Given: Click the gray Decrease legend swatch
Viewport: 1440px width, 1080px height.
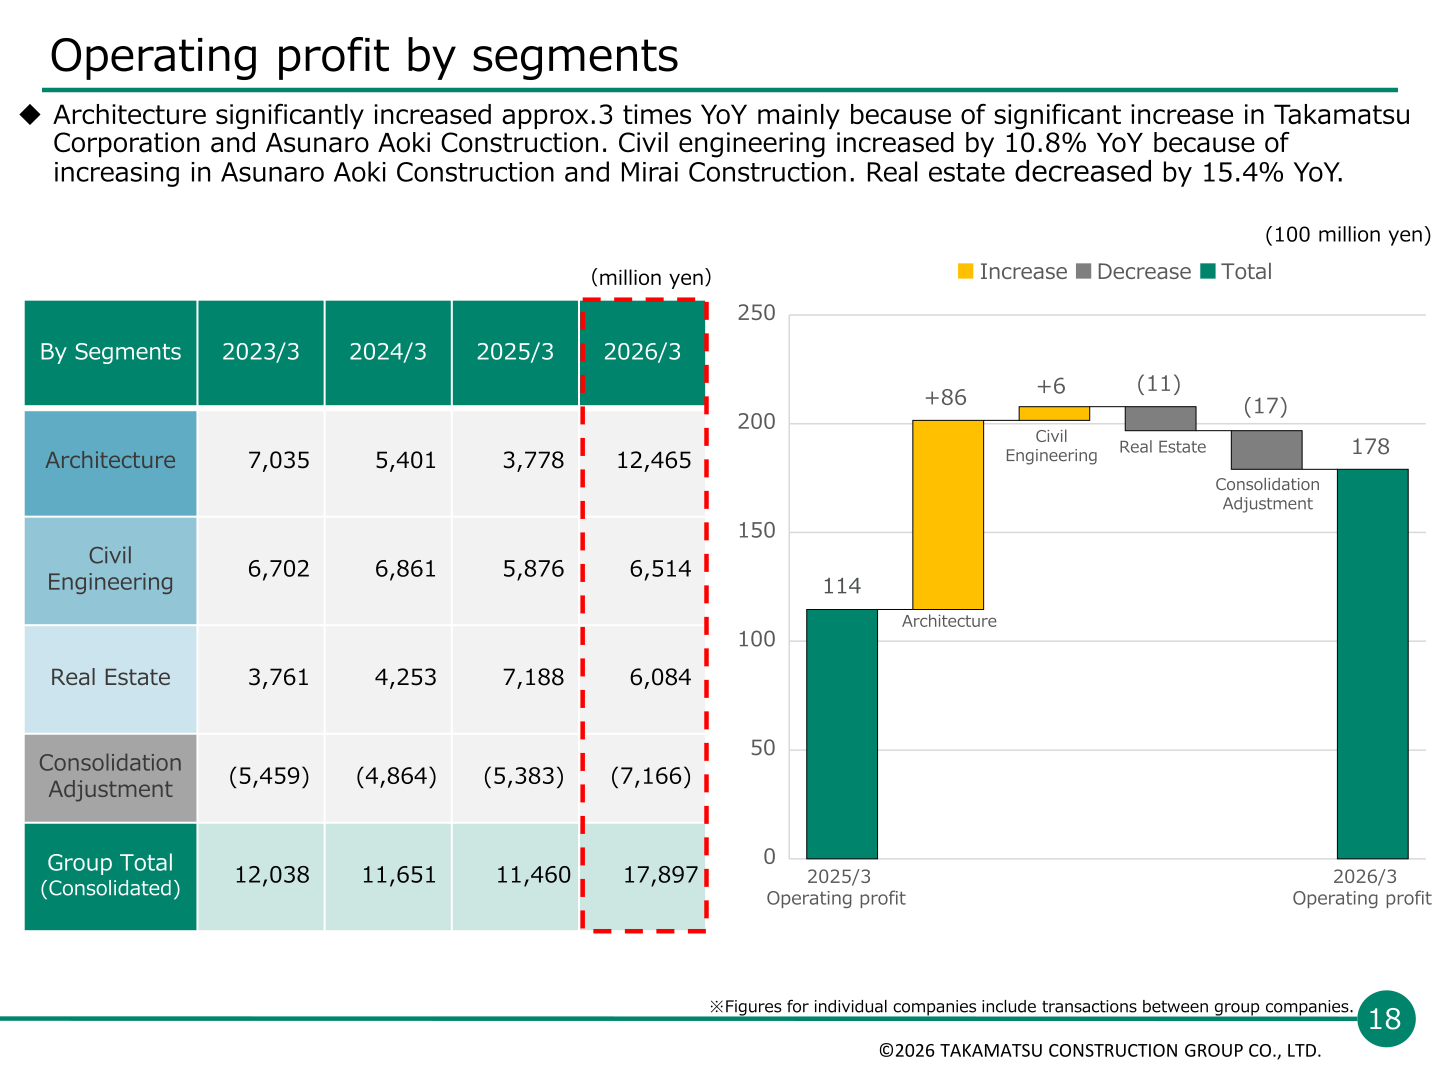Looking at the screenshot, I should point(1084,271).
